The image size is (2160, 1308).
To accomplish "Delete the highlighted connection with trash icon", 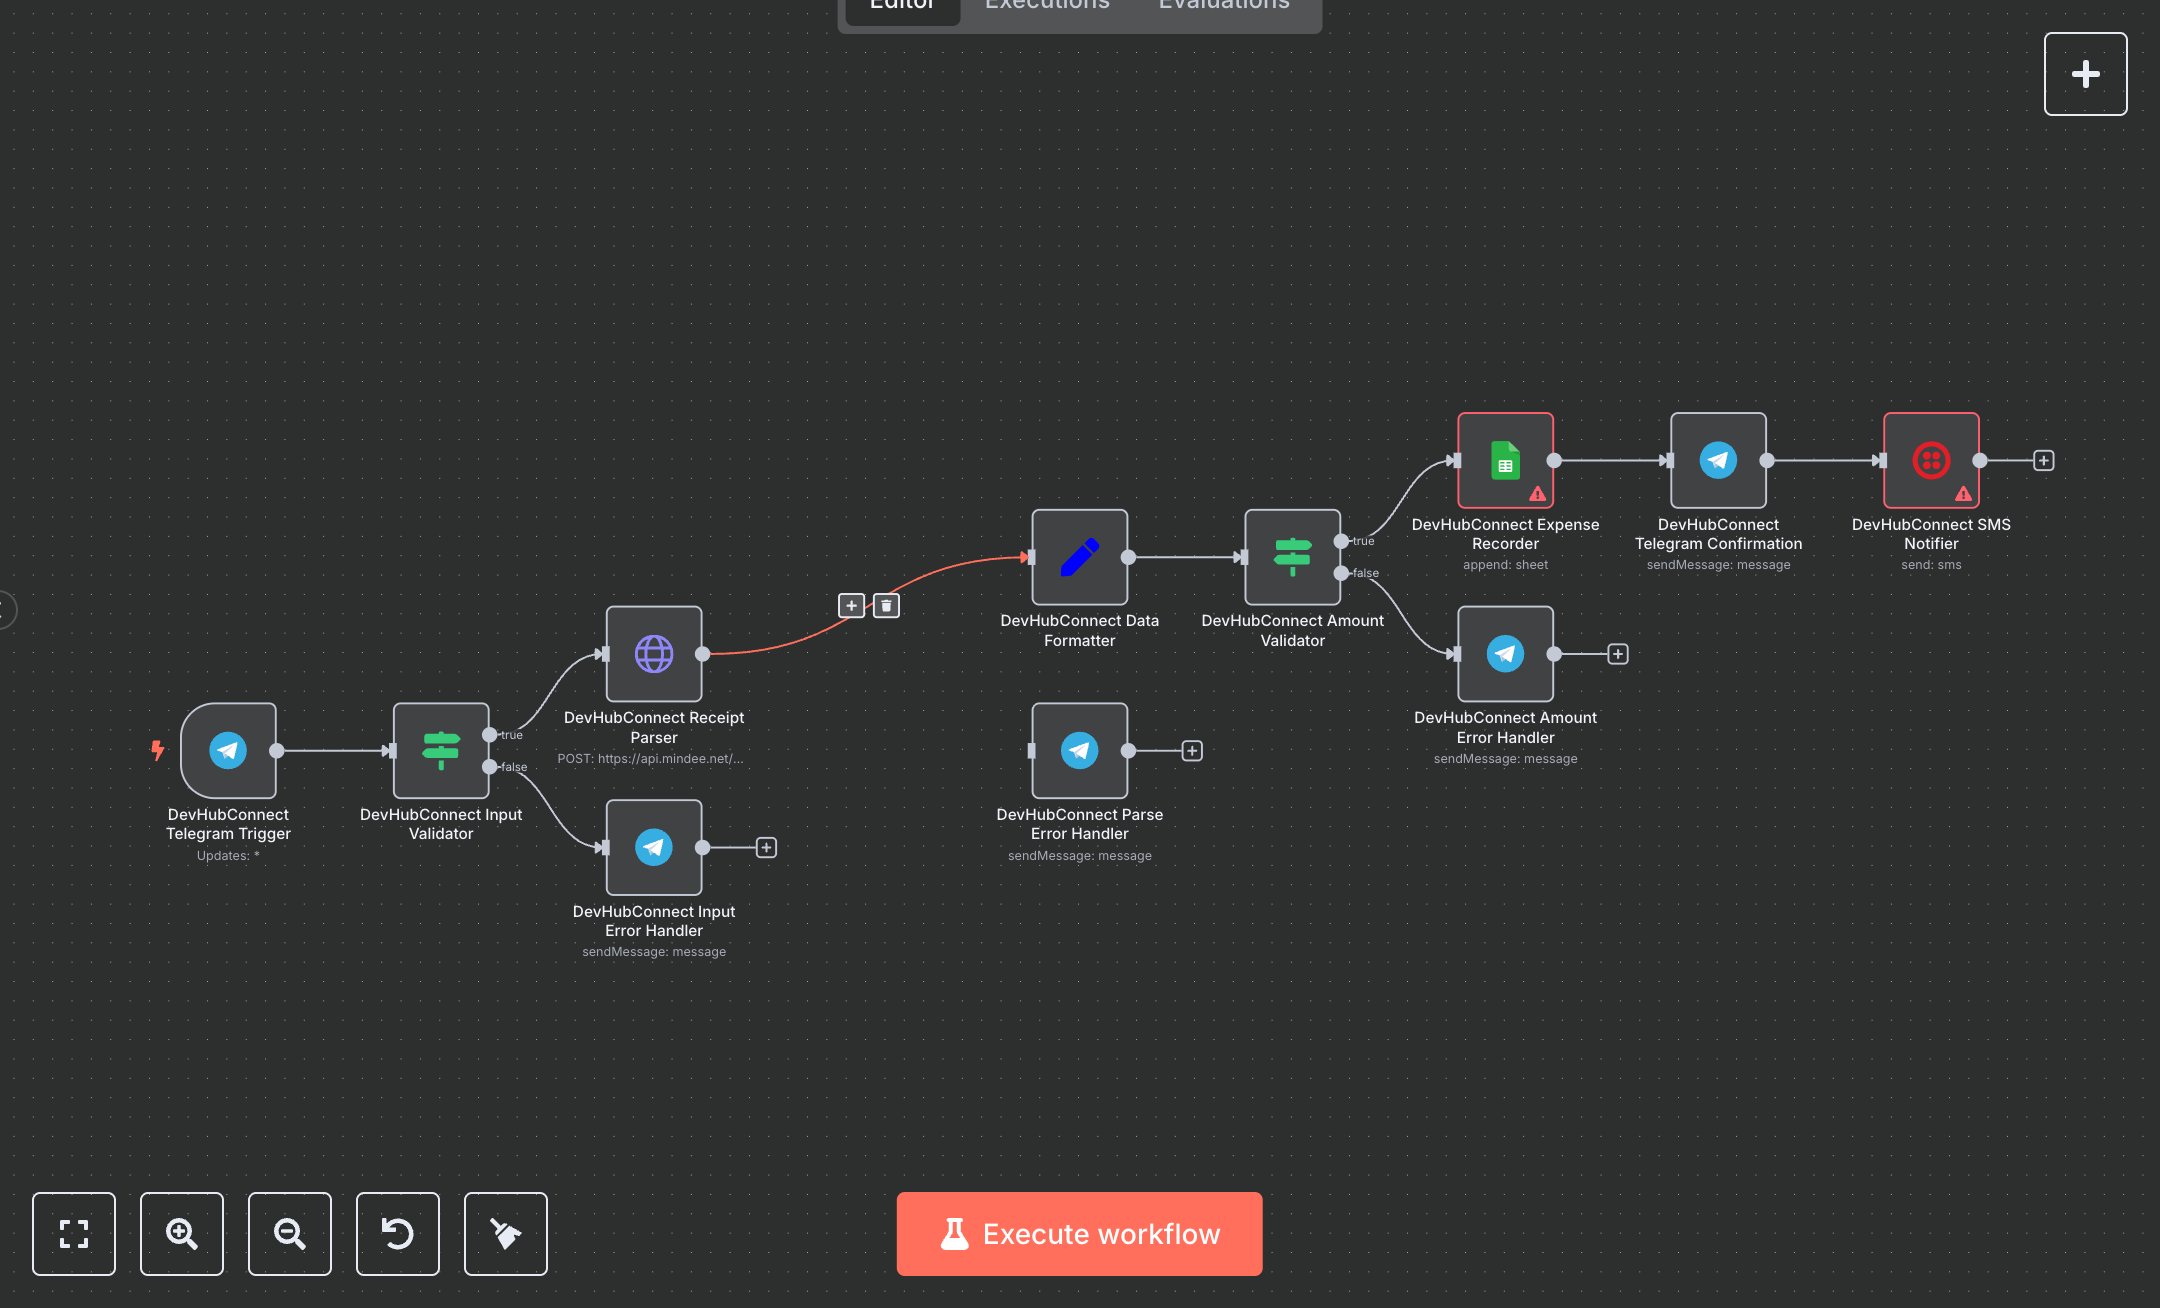I will (886, 605).
